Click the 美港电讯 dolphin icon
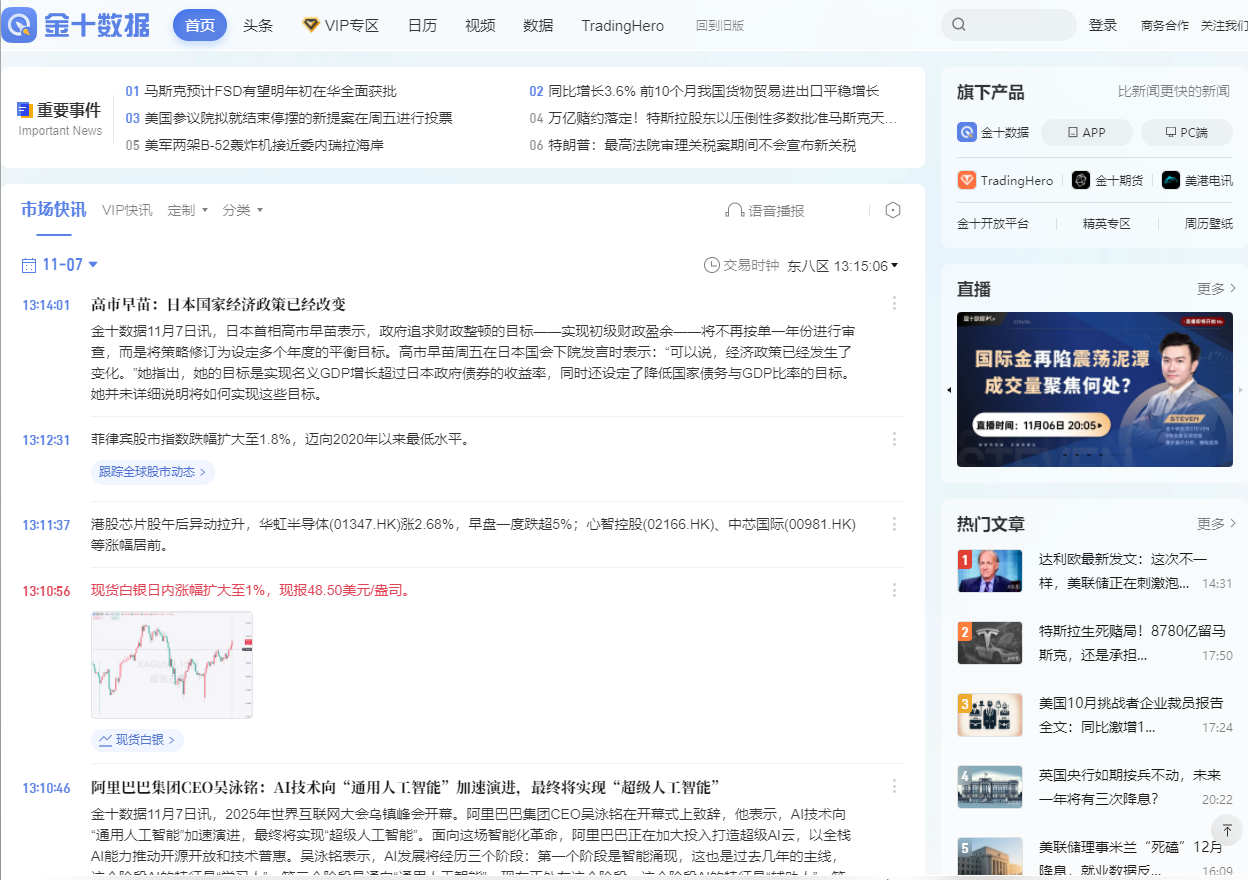1248x880 pixels. 1171,179
